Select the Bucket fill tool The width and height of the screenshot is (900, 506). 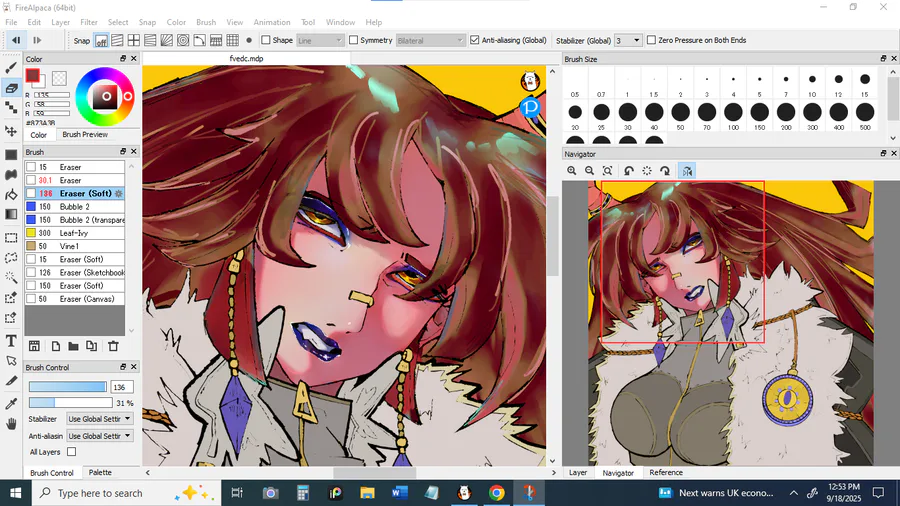[11, 194]
